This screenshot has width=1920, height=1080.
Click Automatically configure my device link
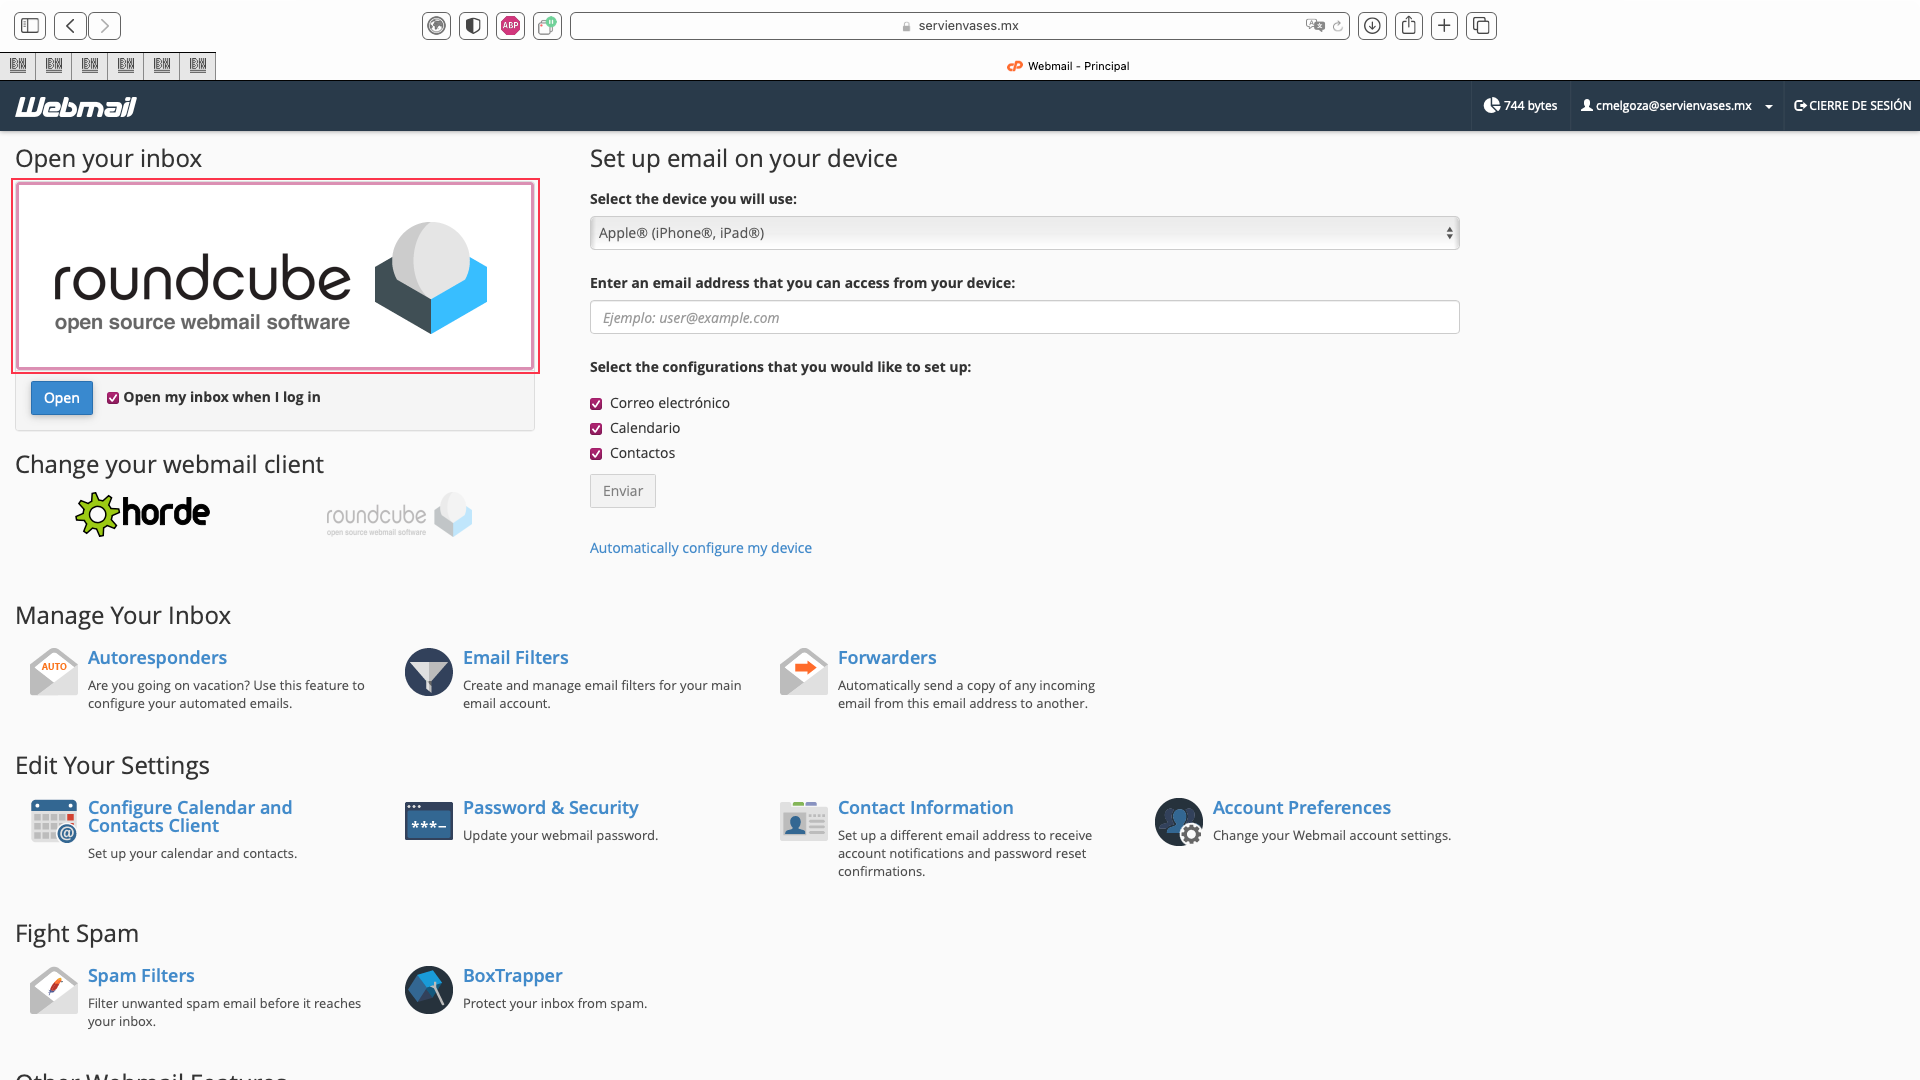coord(701,548)
